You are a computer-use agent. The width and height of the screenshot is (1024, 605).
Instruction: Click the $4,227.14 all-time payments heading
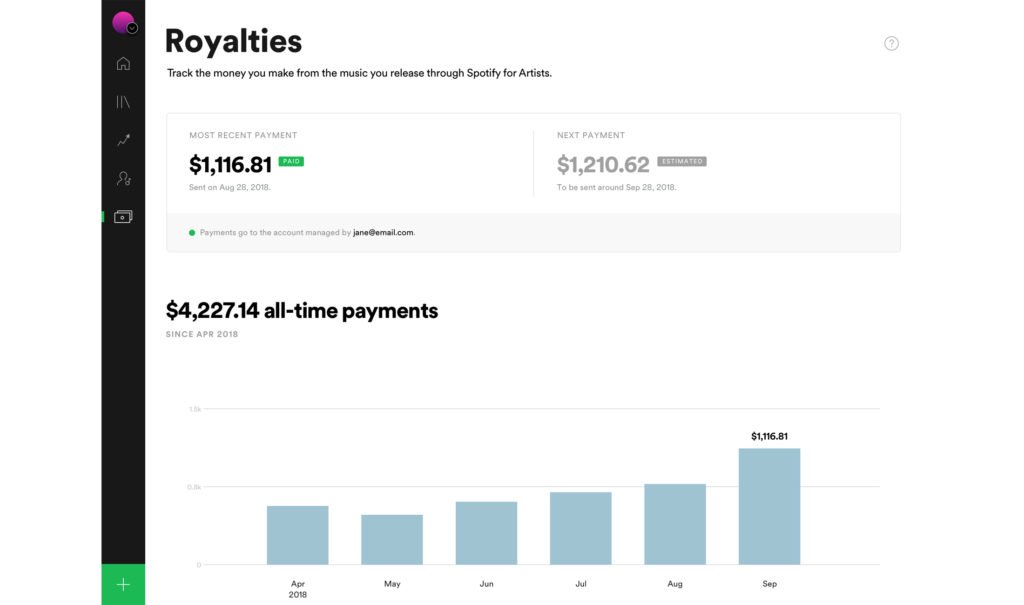click(302, 311)
